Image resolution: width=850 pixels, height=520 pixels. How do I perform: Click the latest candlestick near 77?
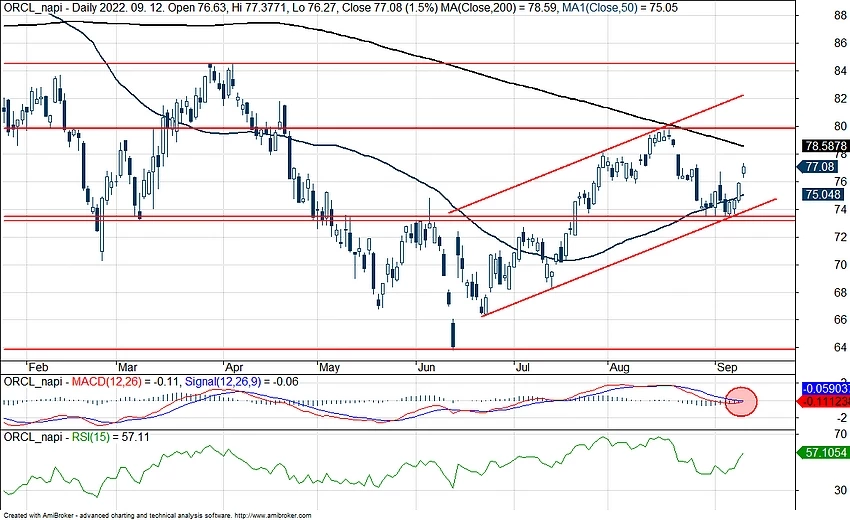(744, 170)
